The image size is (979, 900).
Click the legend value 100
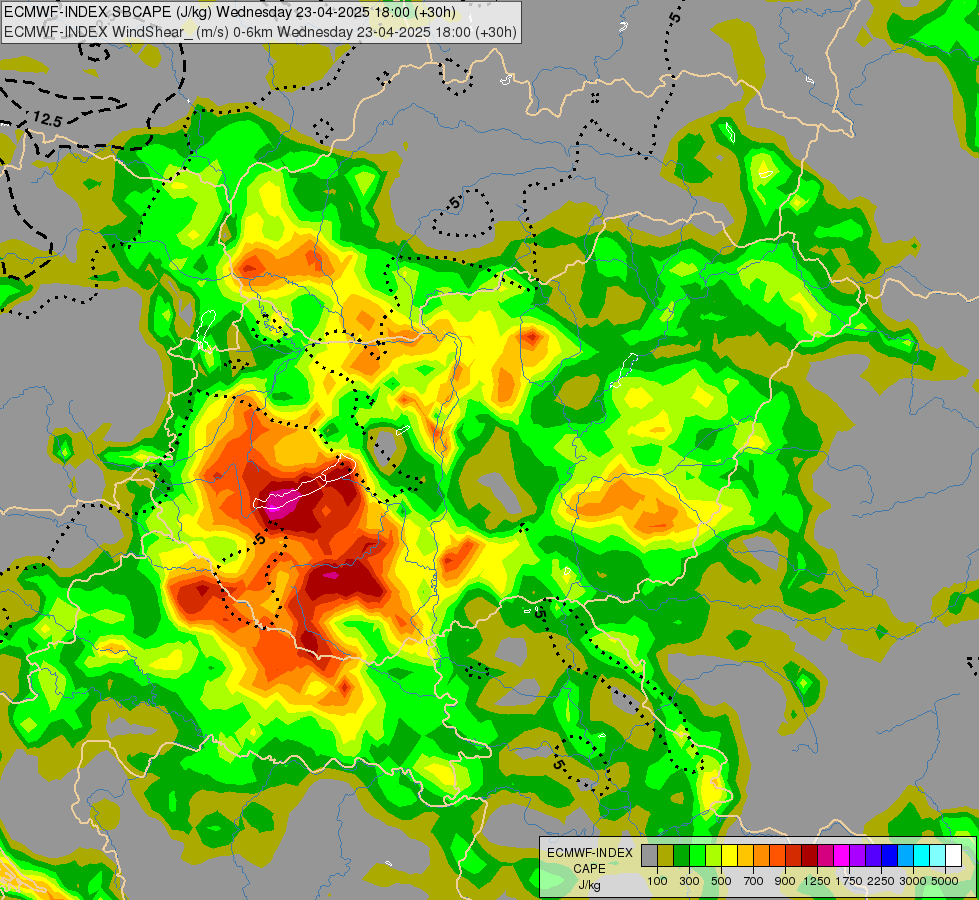coord(657,881)
